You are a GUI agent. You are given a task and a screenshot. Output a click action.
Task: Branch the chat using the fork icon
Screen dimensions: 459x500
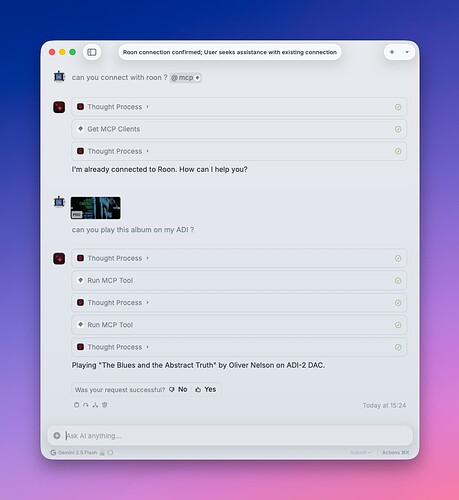coord(95,405)
